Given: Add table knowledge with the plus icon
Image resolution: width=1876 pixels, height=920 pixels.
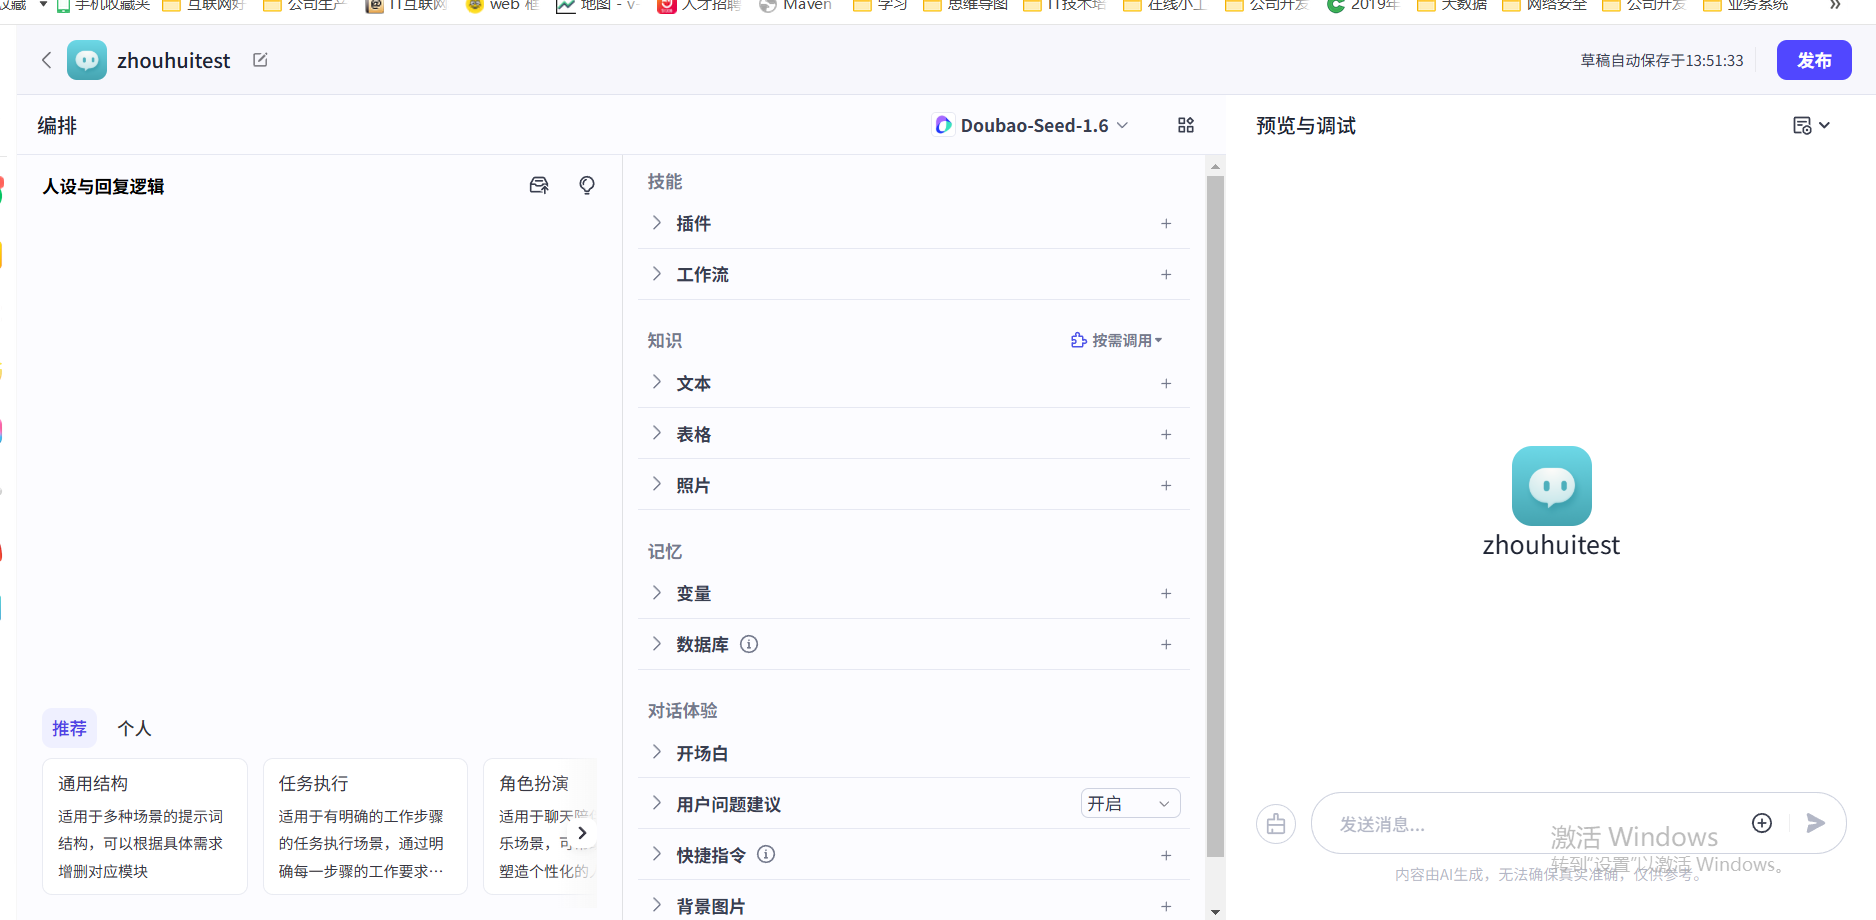Looking at the screenshot, I should coord(1166,434).
